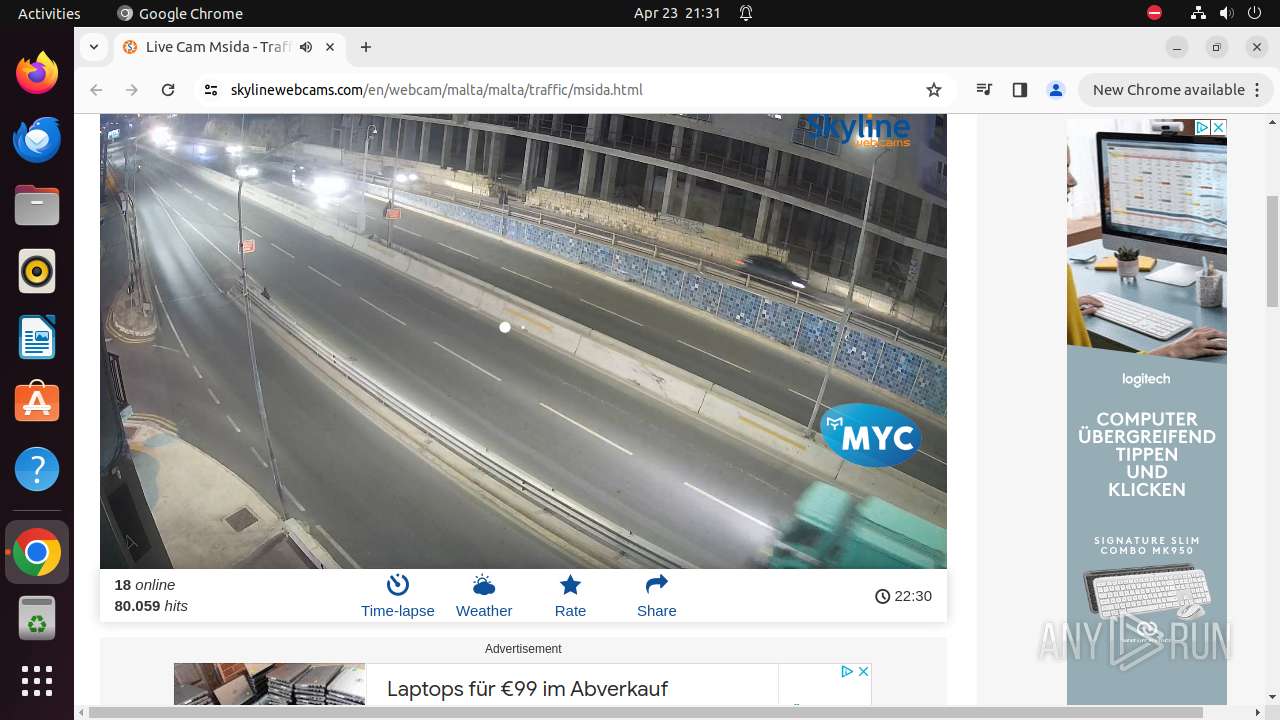Expand the tab search dropdown
The image size is (1280, 720).
(x=93, y=47)
